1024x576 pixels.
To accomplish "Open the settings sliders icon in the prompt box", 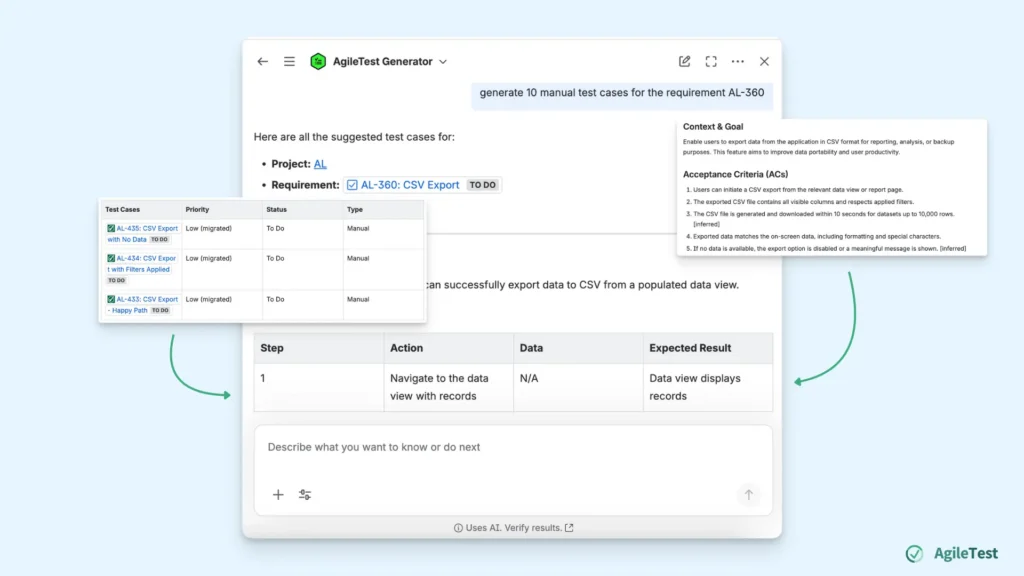I will click(x=305, y=495).
